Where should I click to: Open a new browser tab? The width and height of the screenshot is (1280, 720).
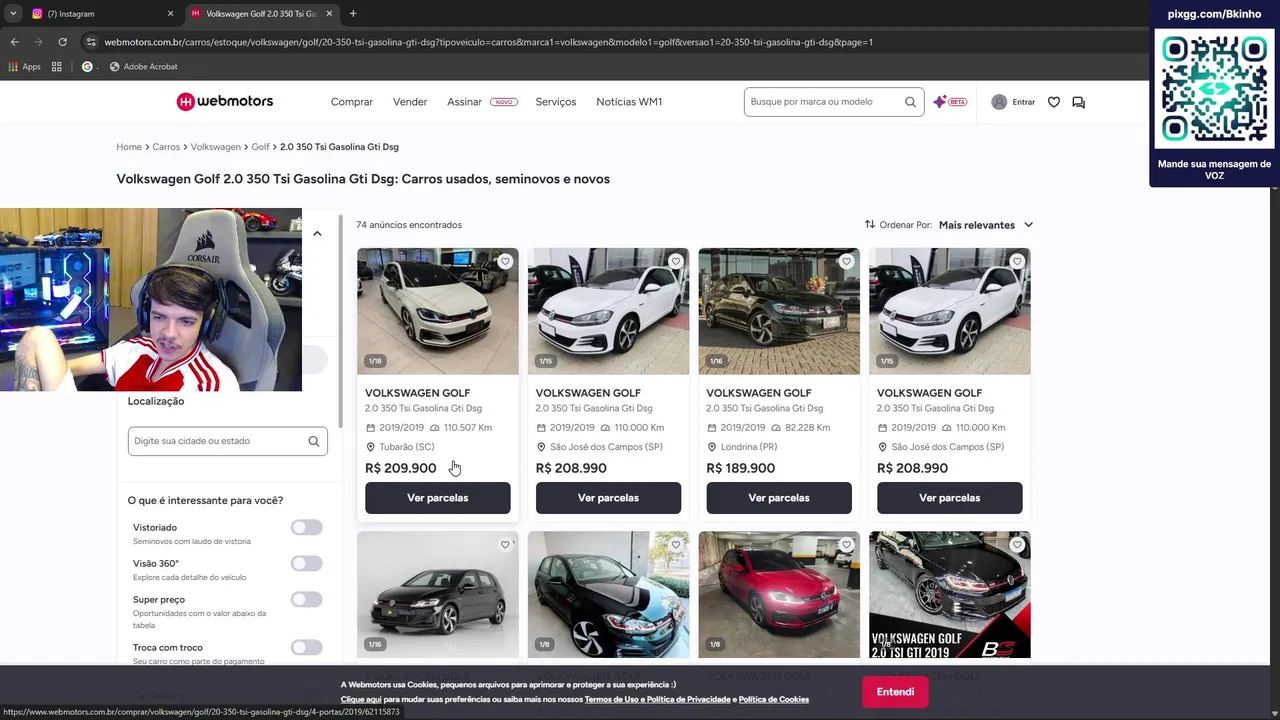click(353, 14)
